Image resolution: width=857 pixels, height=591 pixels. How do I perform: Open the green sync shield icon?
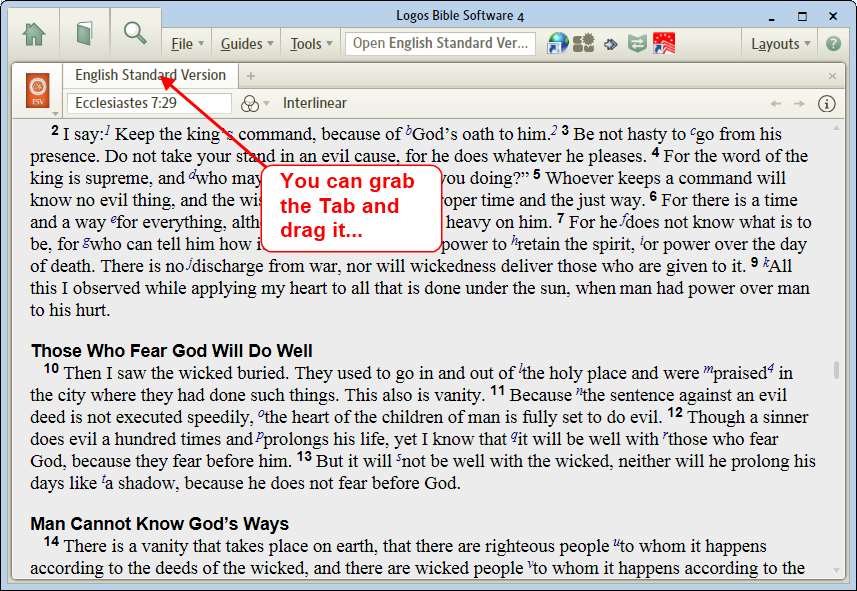[x=637, y=43]
